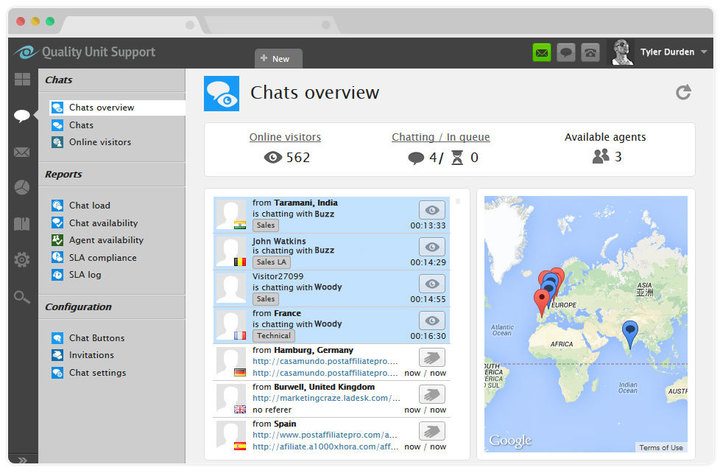Viewport: 720px width, 473px height.
Task: Open afiliate.a1000xhora.com referrer link
Action: 325,446
